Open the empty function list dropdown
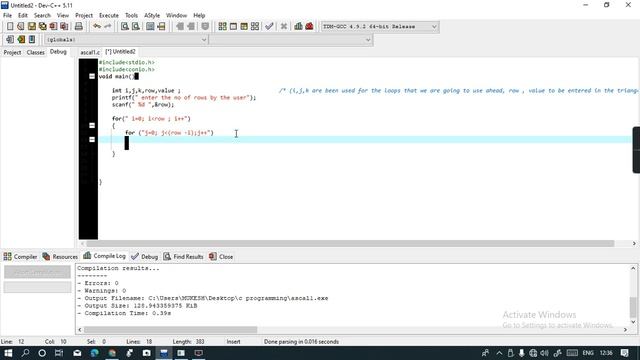 [x=291, y=40]
